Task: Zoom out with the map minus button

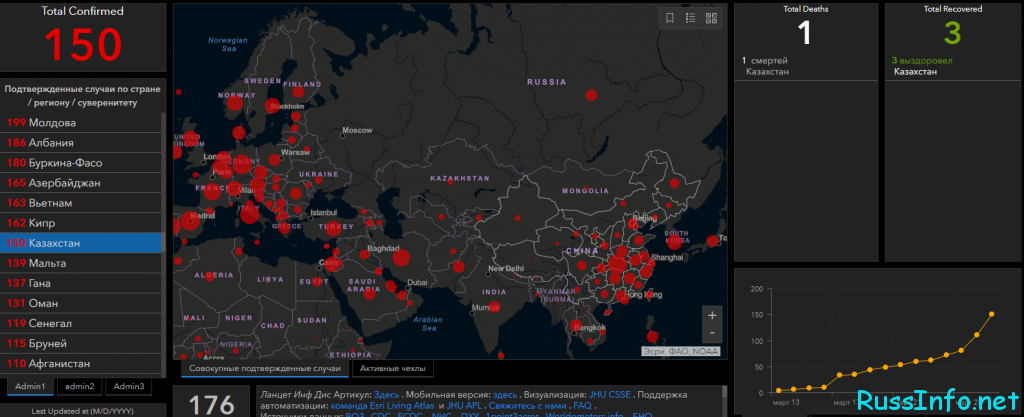Action: coord(712,333)
